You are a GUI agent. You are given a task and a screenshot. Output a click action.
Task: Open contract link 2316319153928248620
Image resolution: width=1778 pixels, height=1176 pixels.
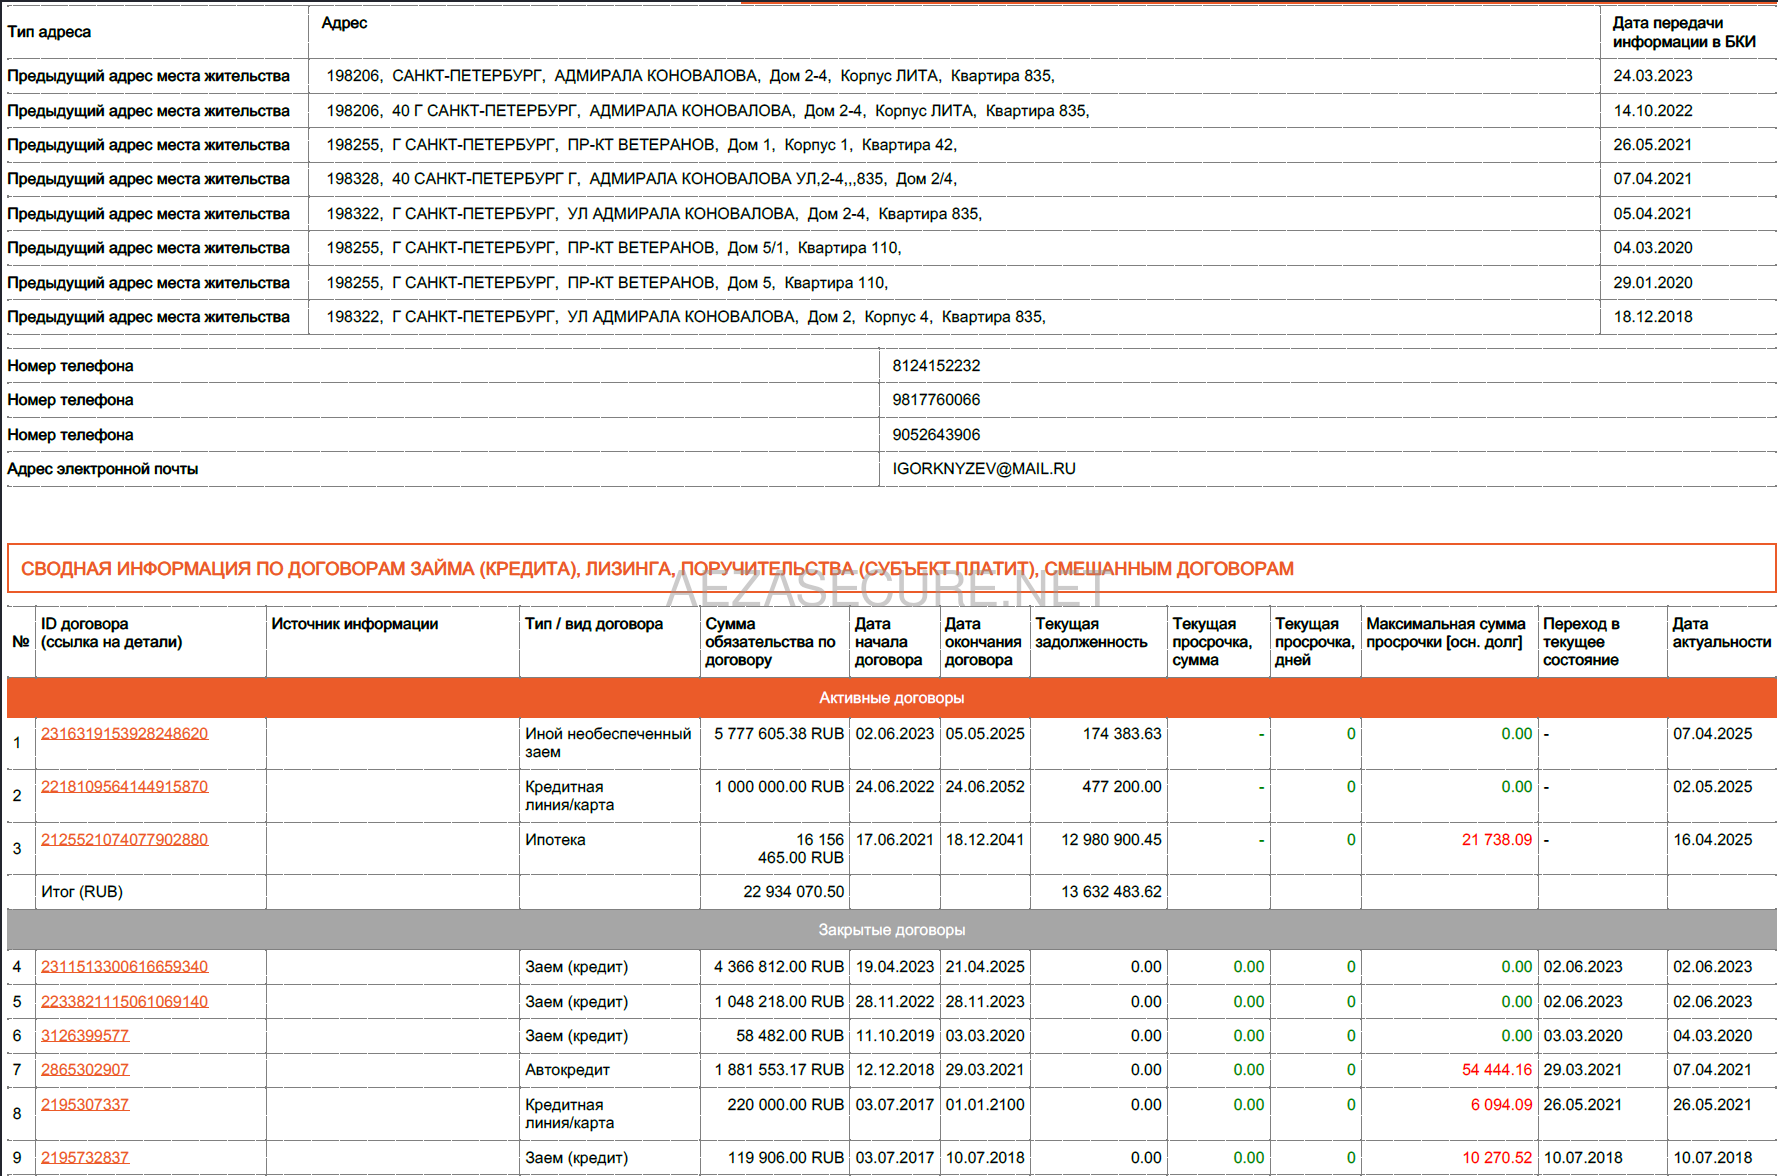pos(124,734)
